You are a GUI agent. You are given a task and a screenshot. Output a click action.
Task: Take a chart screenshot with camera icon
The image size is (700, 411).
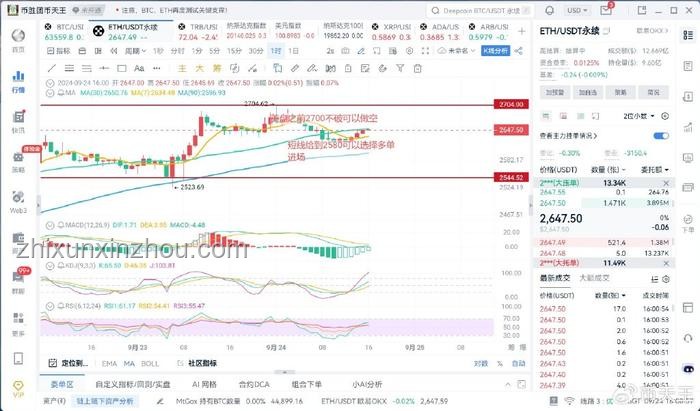tap(345, 51)
